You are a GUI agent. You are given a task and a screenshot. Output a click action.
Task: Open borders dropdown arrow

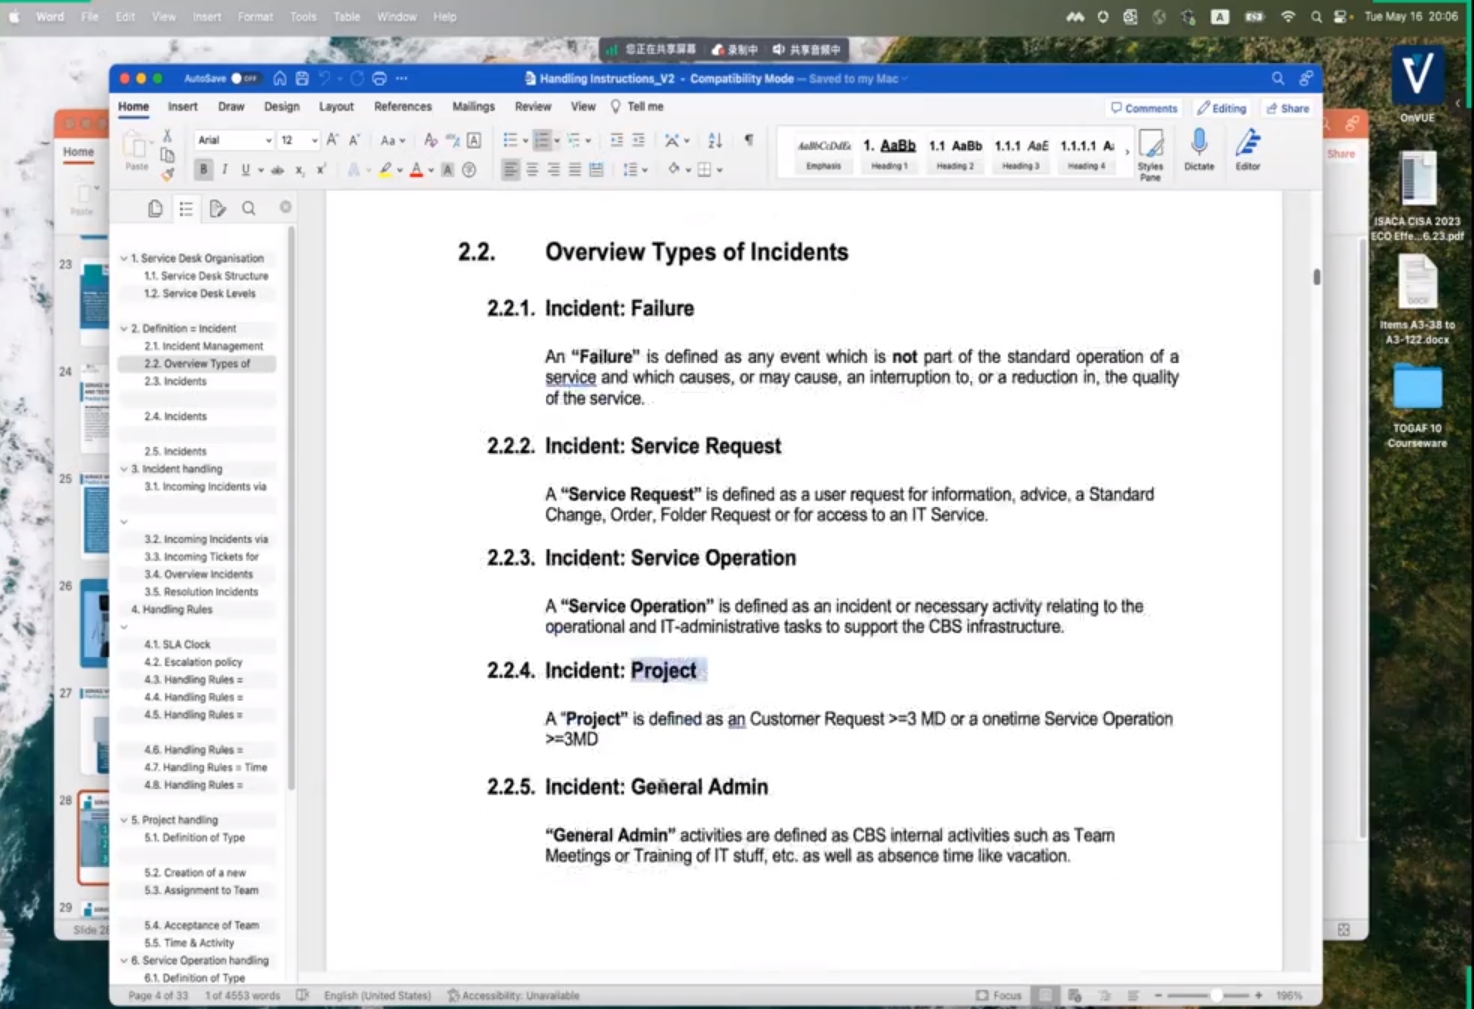[x=720, y=170]
